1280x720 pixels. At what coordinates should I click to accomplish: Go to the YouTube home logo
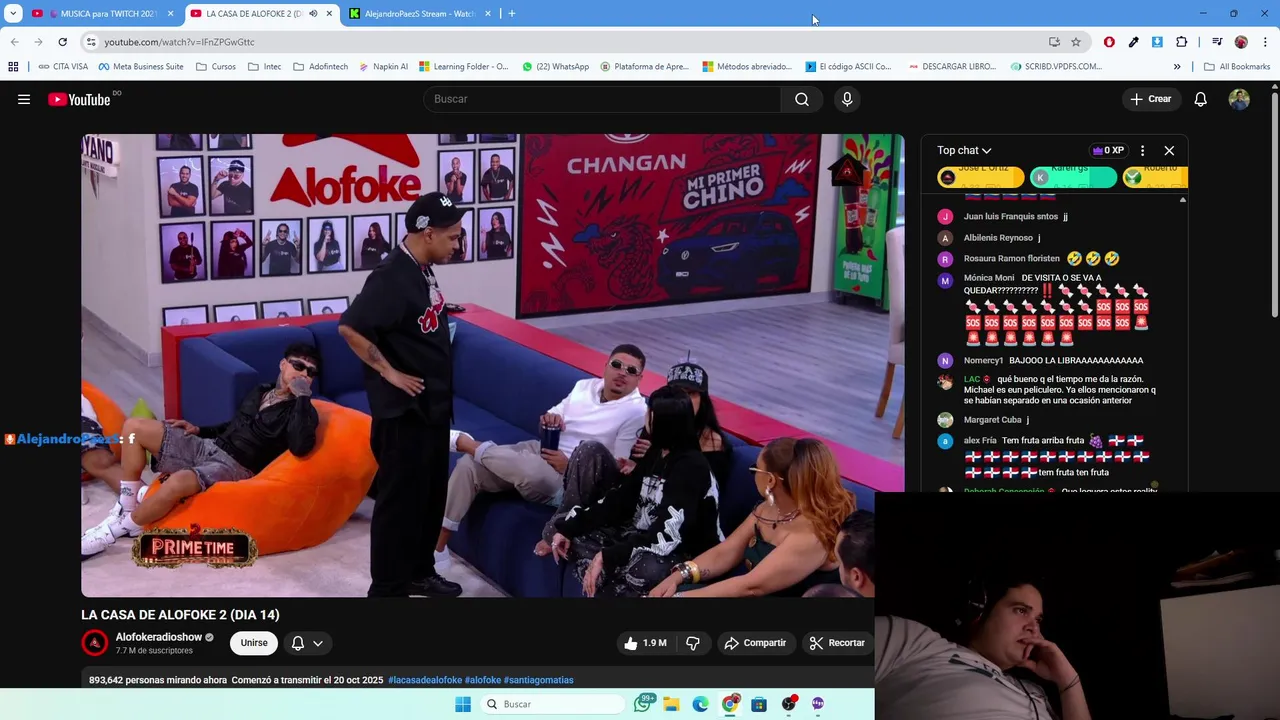pos(80,99)
